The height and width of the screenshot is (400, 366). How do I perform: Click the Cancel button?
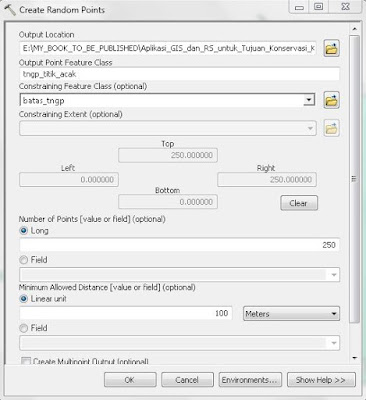click(x=187, y=380)
